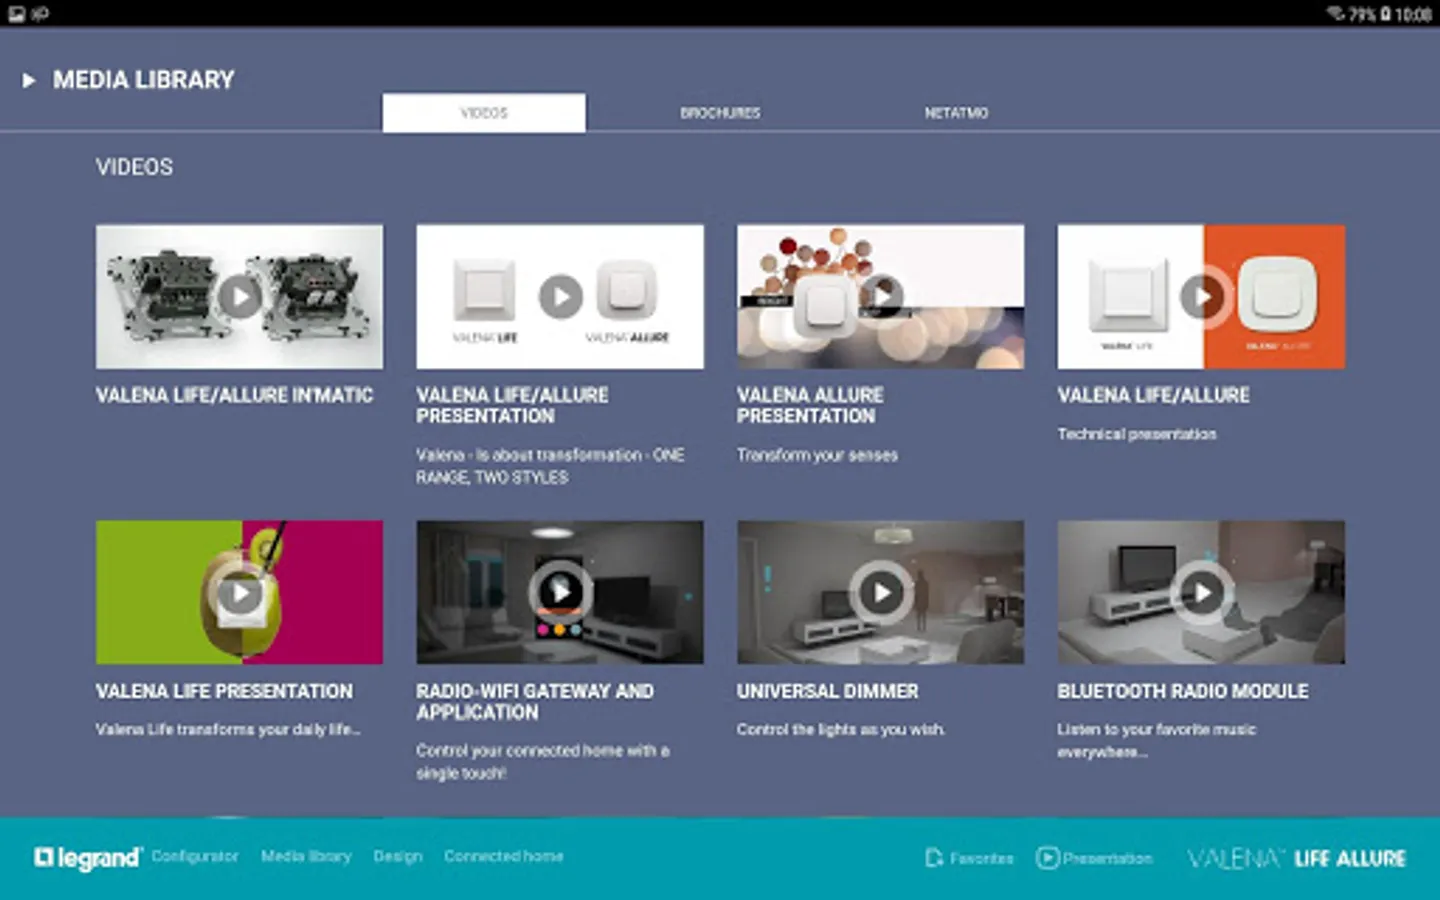Screen dimensions: 1440x900
Task: Click the 'Technical presentation' description text
Action: tap(1137, 434)
